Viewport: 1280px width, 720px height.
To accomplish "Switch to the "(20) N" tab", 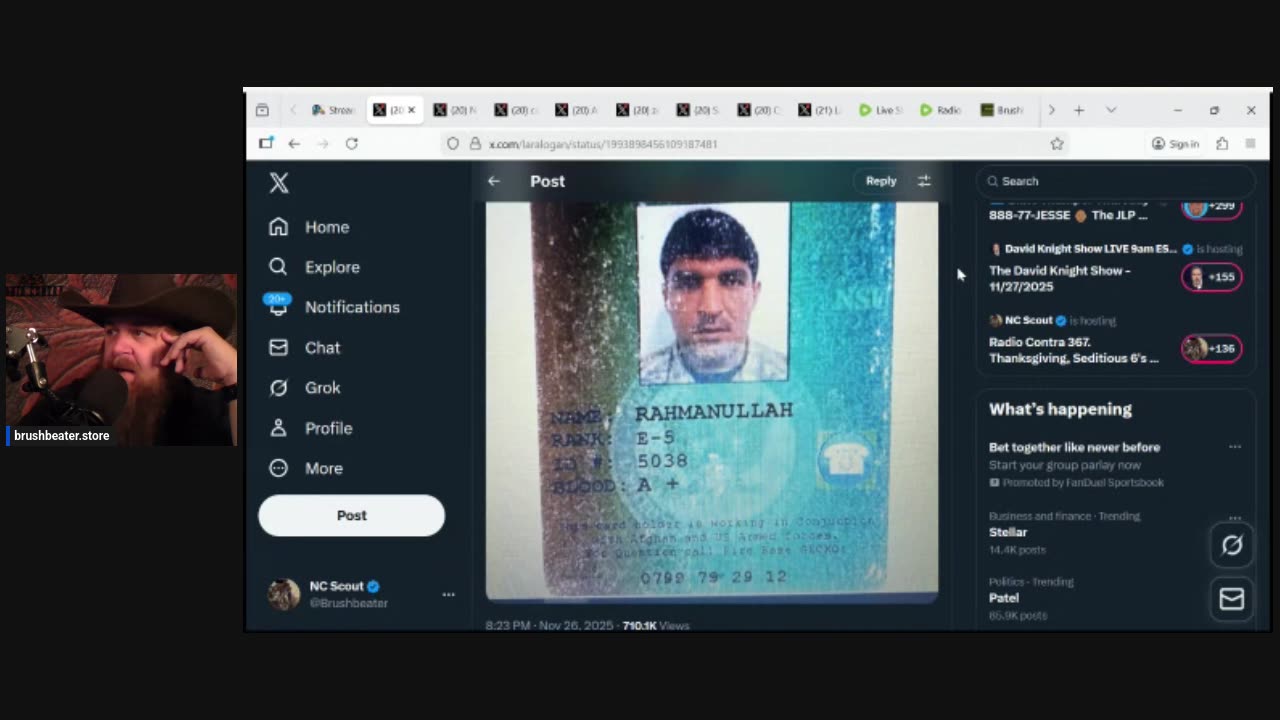I will [x=455, y=110].
